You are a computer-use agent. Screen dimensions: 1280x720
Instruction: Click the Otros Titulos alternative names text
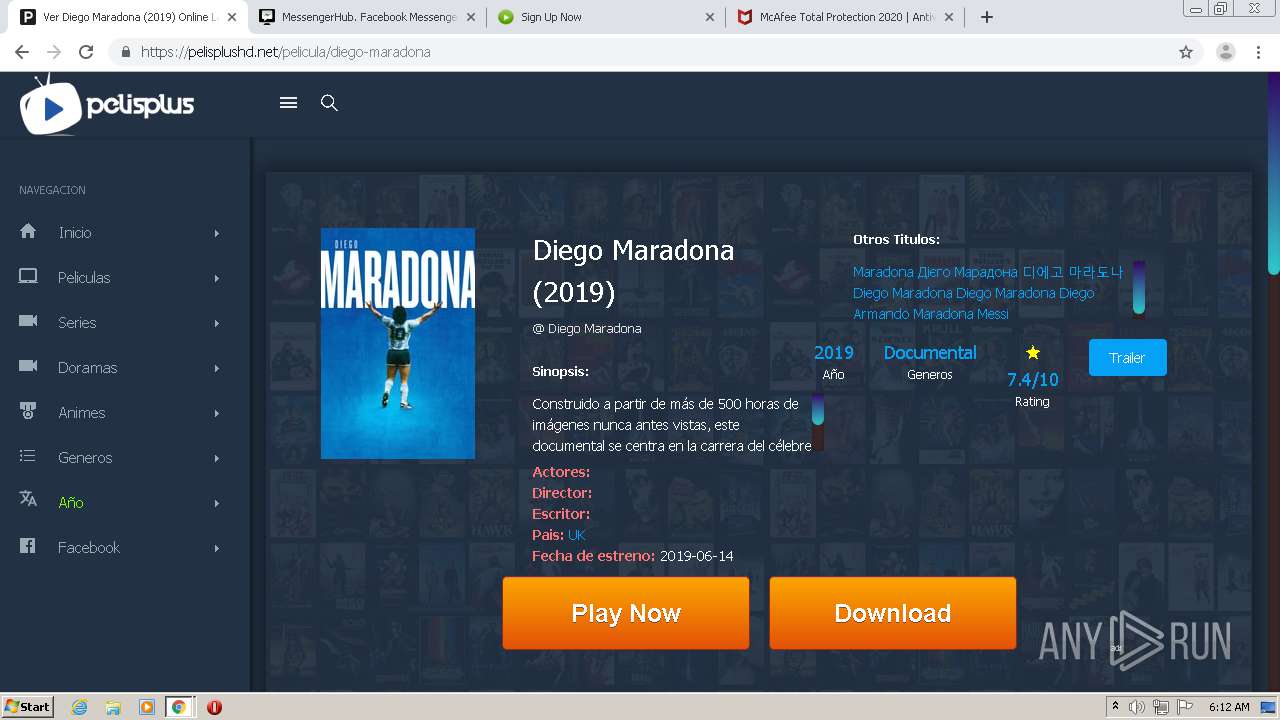pyautogui.click(x=988, y=293)
